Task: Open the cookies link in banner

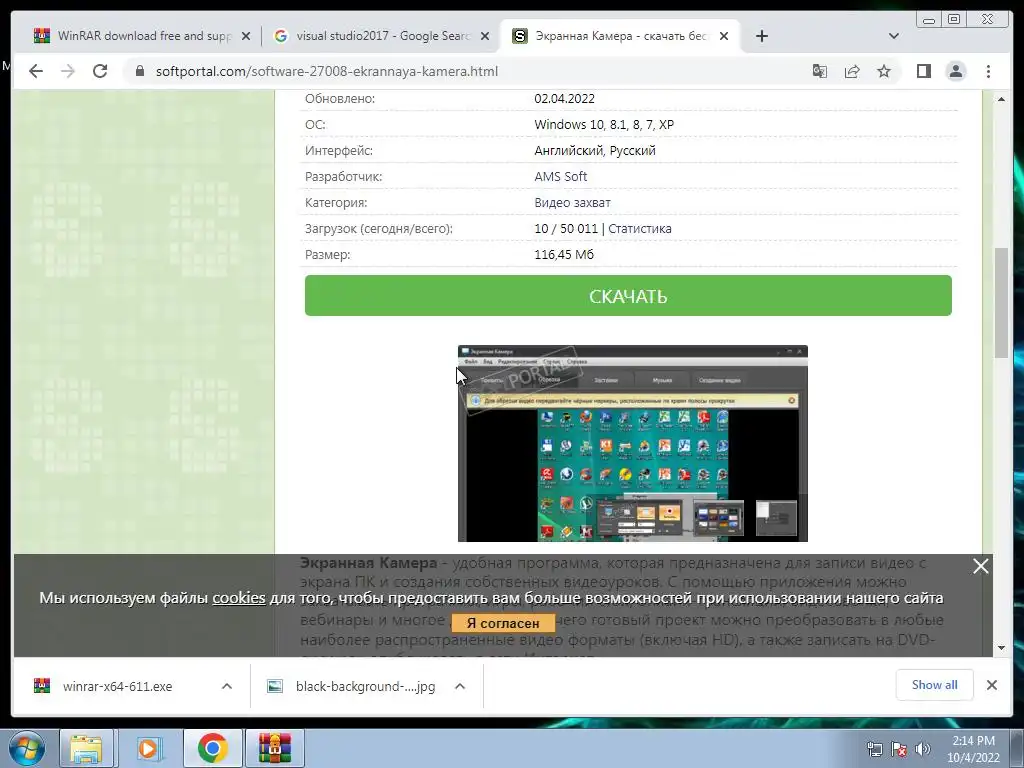Action: [x=238, y=598]
